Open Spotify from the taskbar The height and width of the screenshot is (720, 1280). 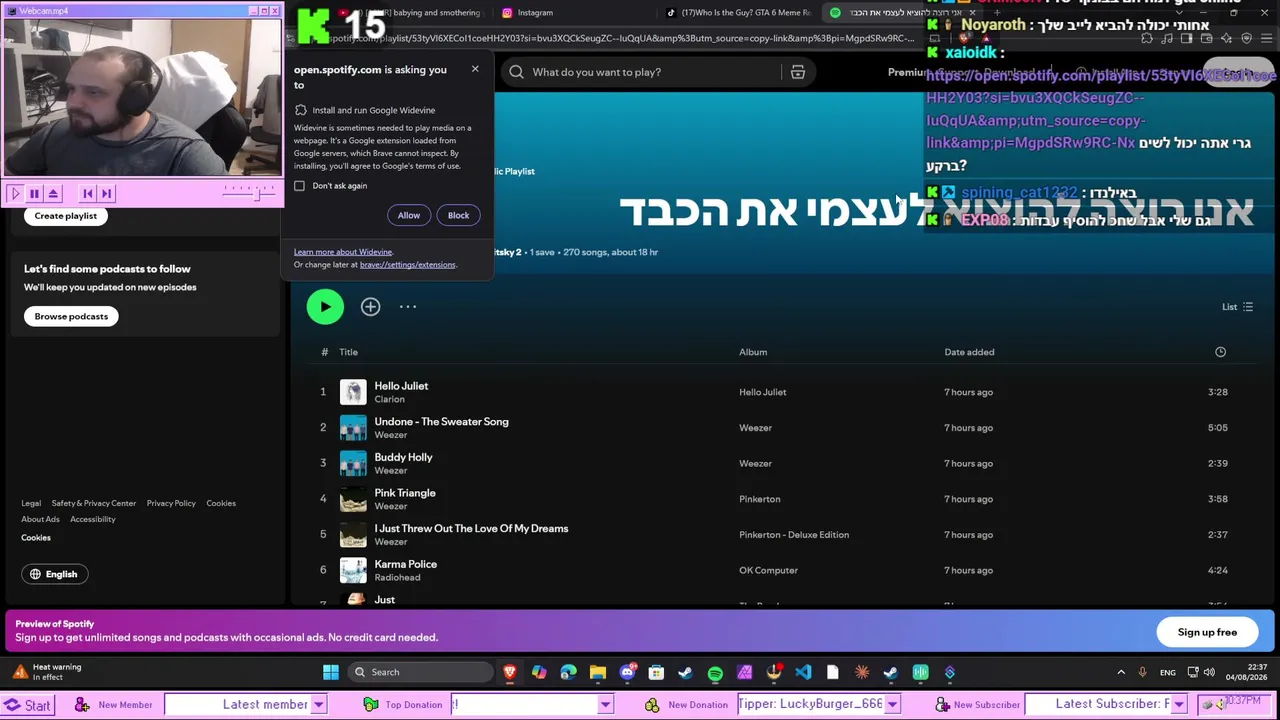pyautogui.click(x=715, y=673)
